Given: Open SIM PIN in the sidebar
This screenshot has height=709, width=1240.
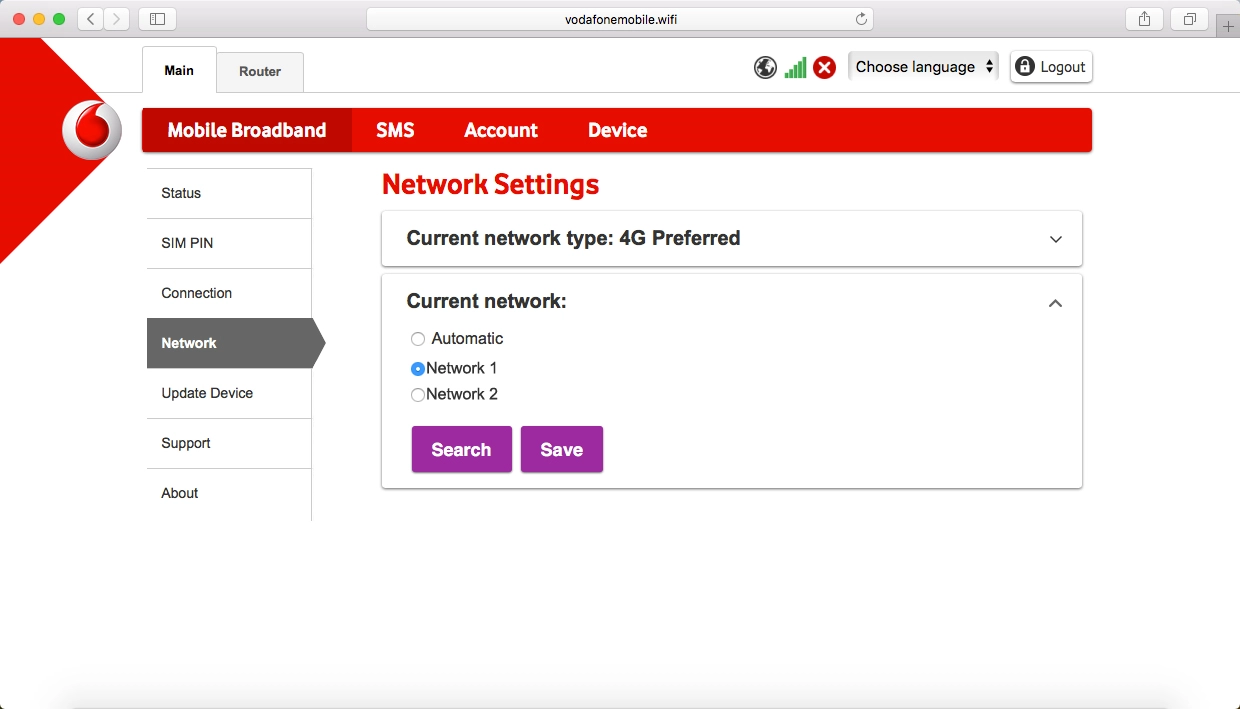Looking at the screenshot, I should 187,243.
